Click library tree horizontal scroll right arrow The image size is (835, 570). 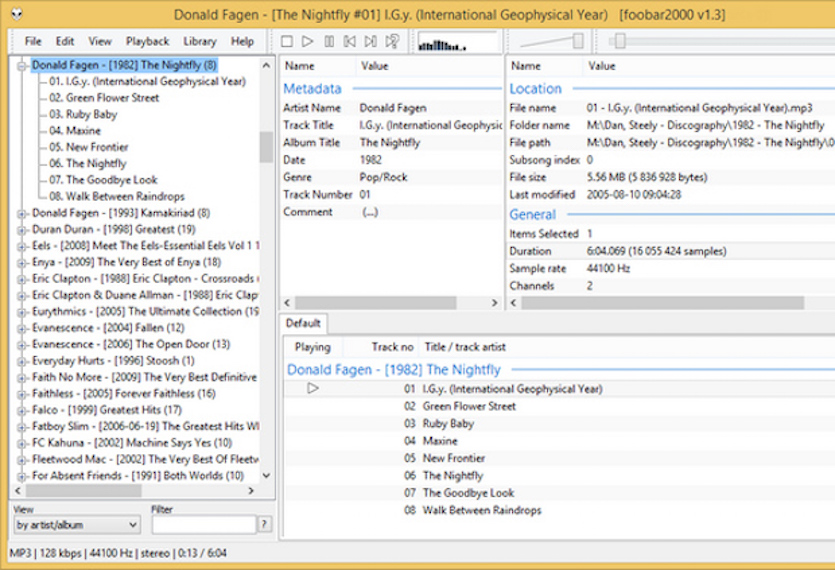pos(251,491)
